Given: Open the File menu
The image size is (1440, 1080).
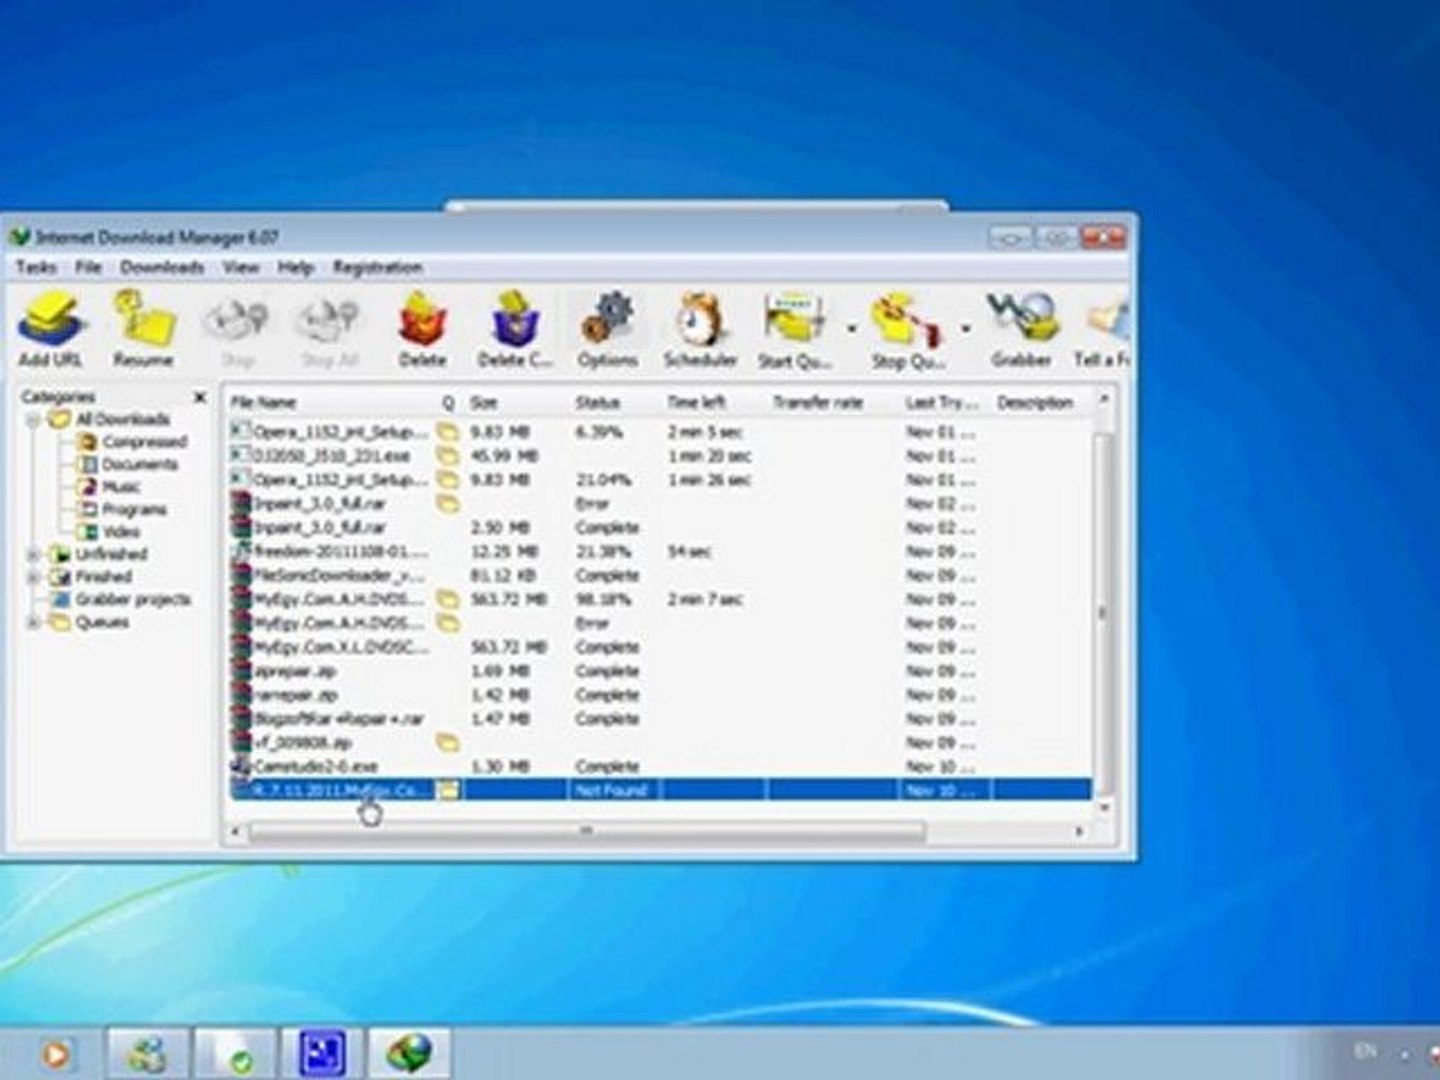Looking at the screenshot, I should (x=89, y=267).
